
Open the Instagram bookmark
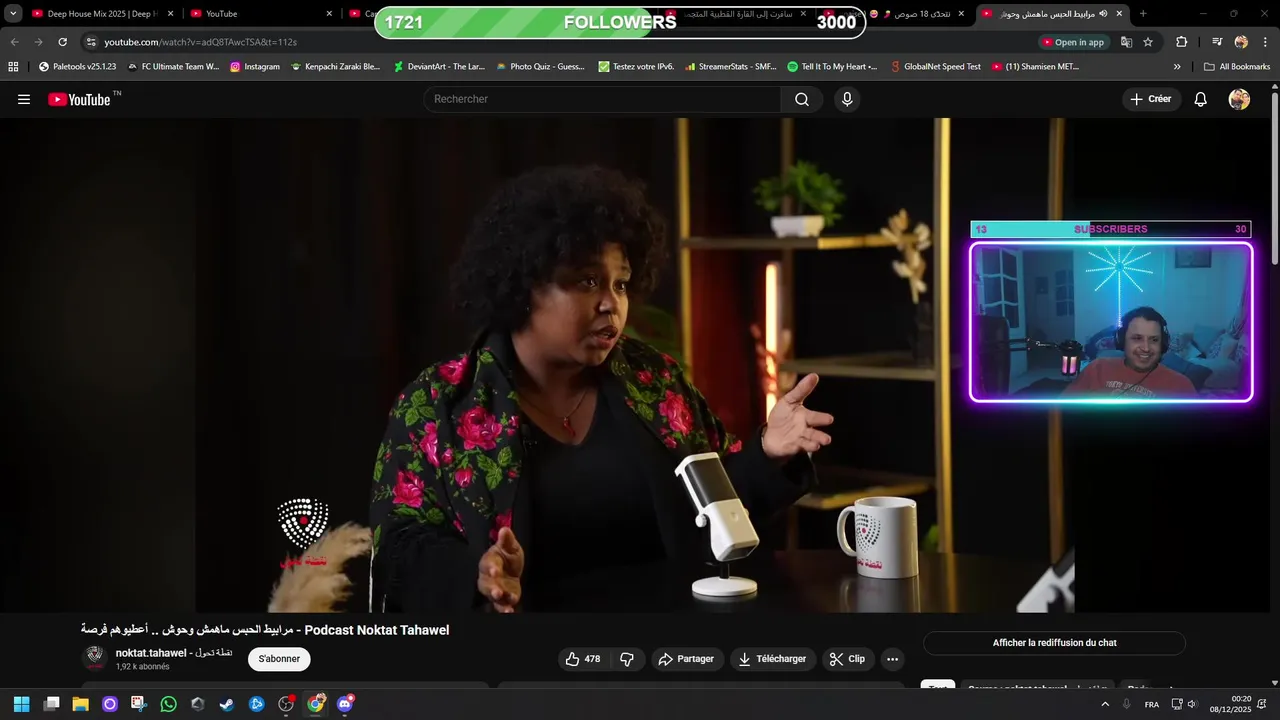tap(254, 67)
